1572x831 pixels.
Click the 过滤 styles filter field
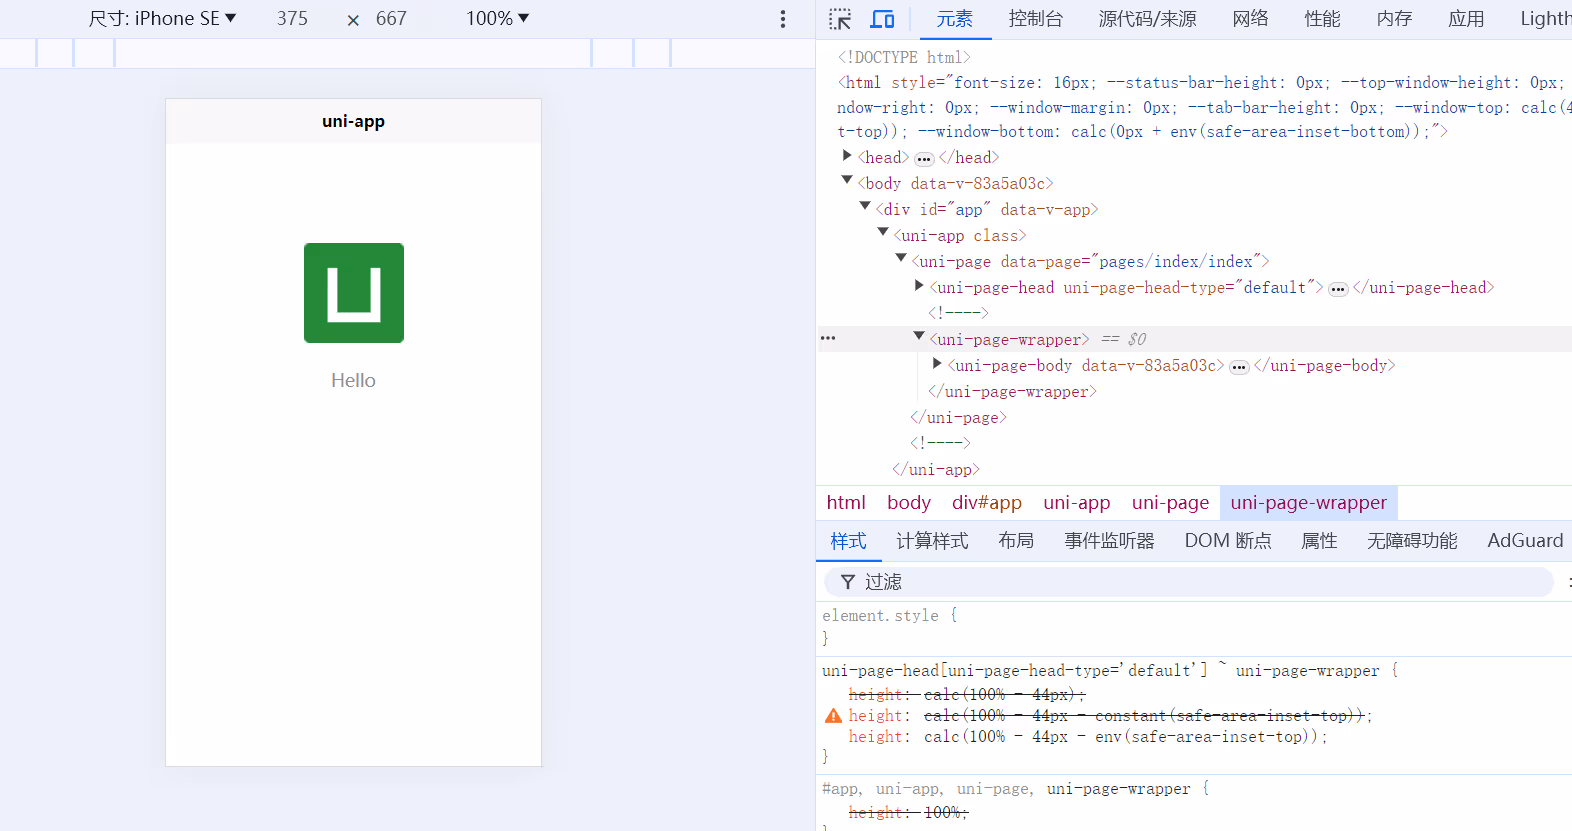(1189, 582)
